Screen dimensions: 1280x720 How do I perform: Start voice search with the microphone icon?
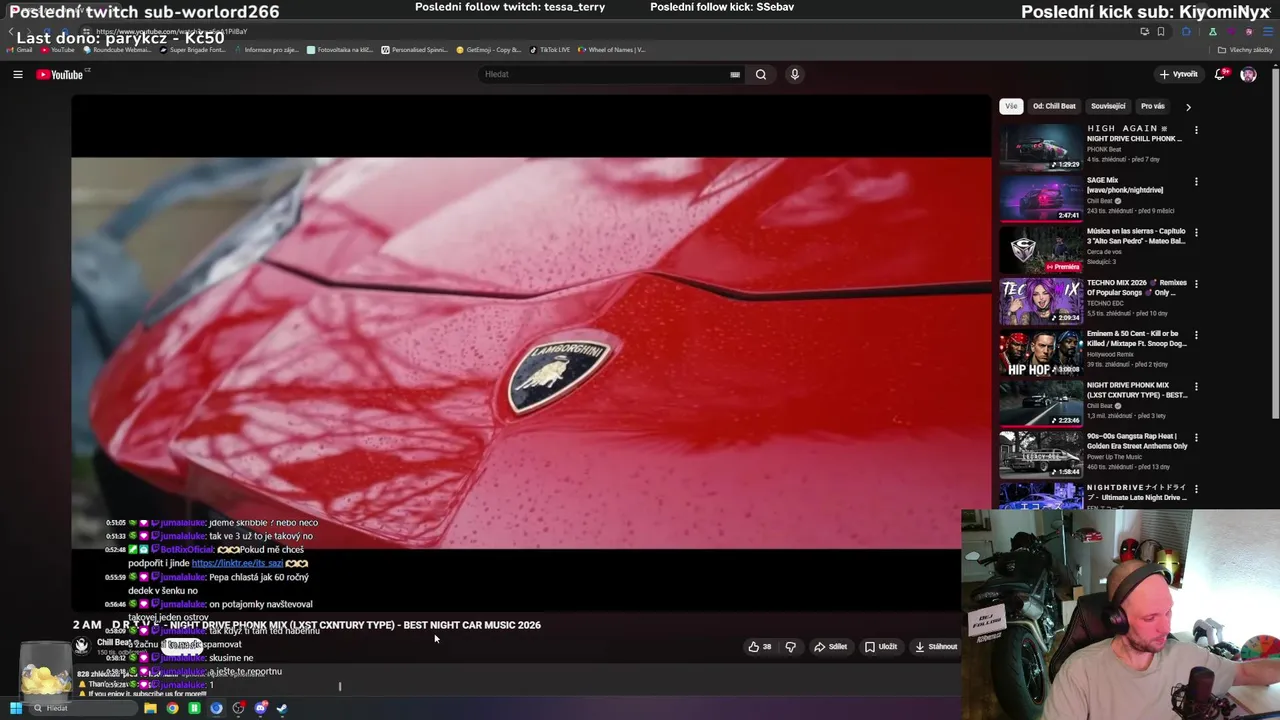tap(794, 74)
